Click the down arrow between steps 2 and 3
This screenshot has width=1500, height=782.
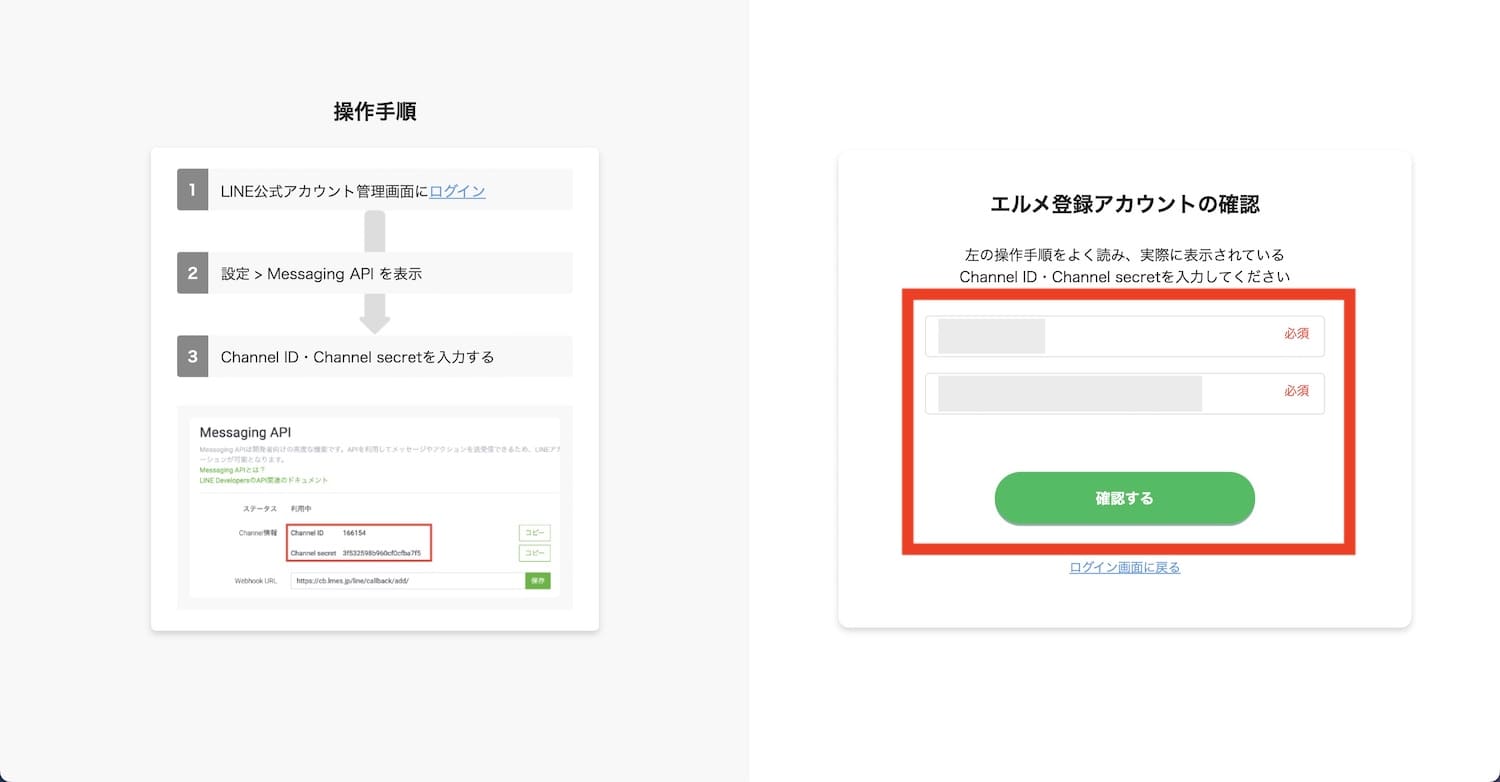(x=375, y=313)
